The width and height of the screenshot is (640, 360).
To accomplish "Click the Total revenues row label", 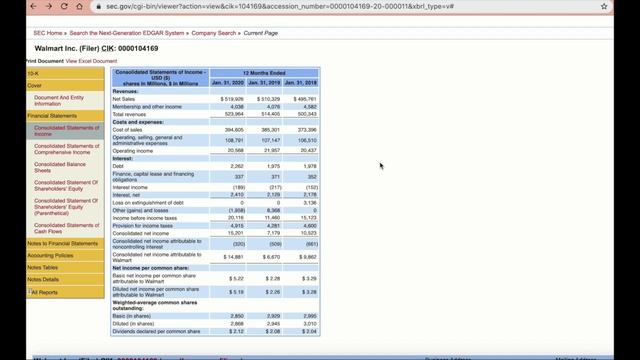I will [x=129, y=115].
